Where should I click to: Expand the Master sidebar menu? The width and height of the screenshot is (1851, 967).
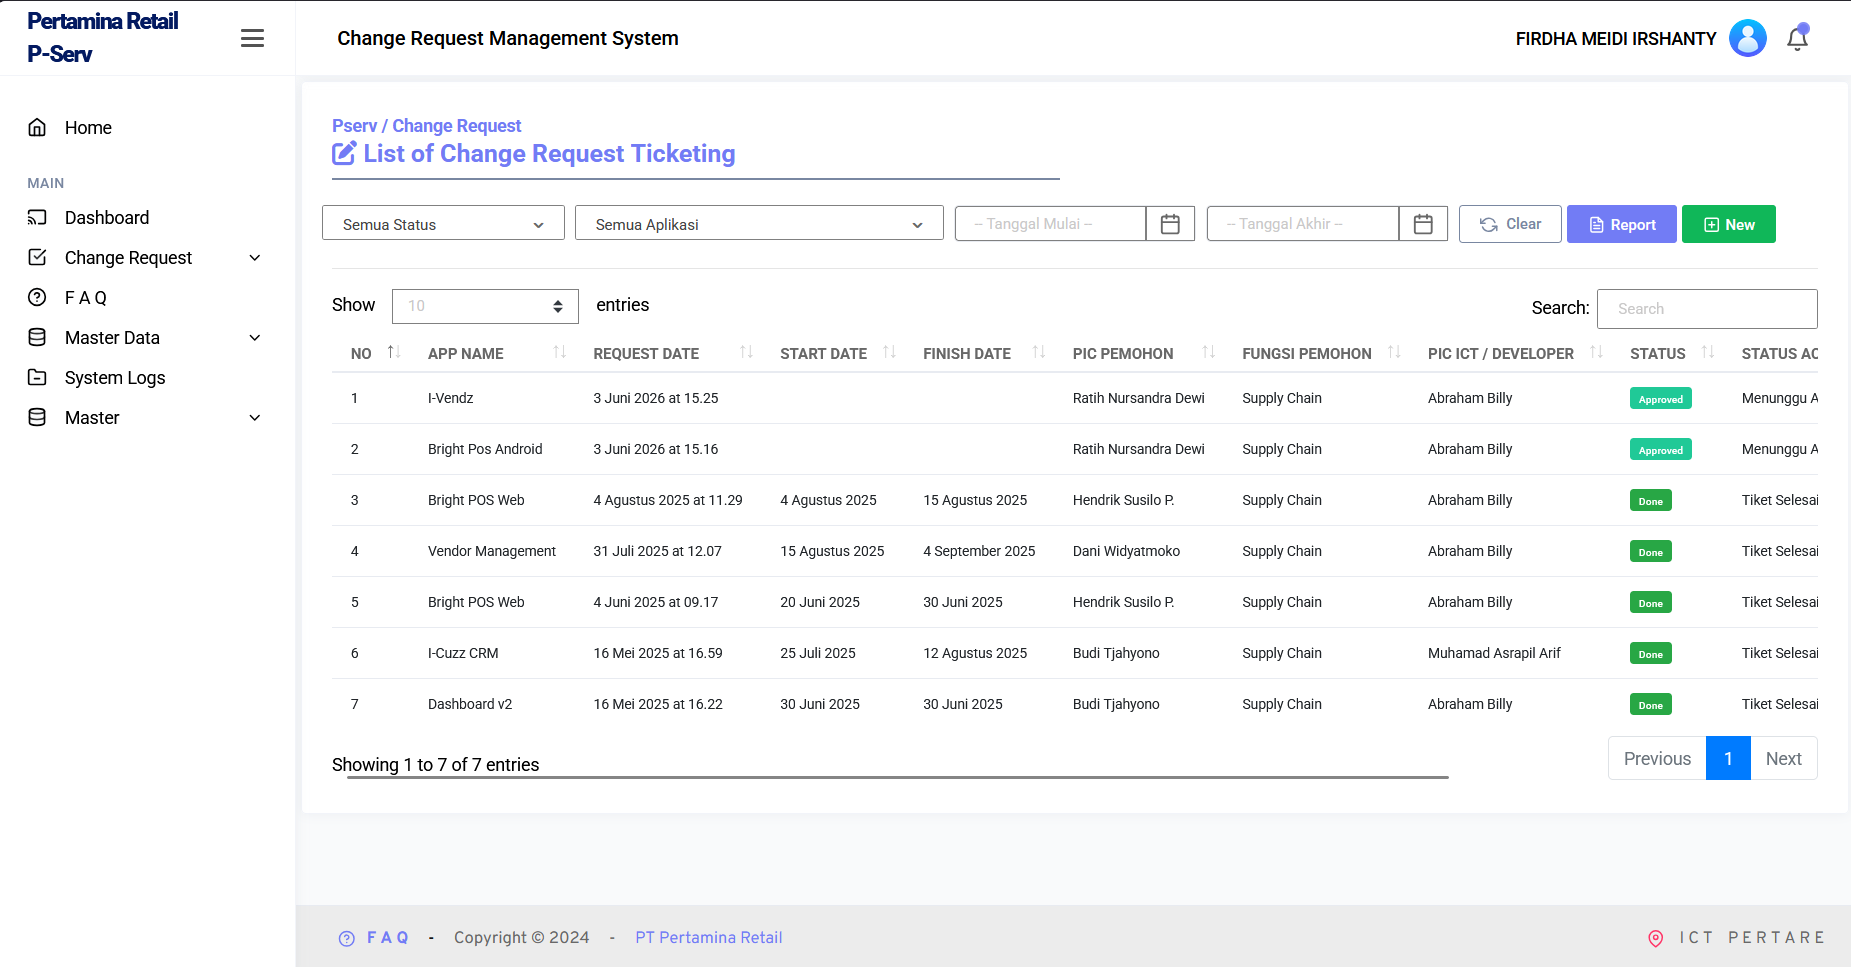(146, 417)
